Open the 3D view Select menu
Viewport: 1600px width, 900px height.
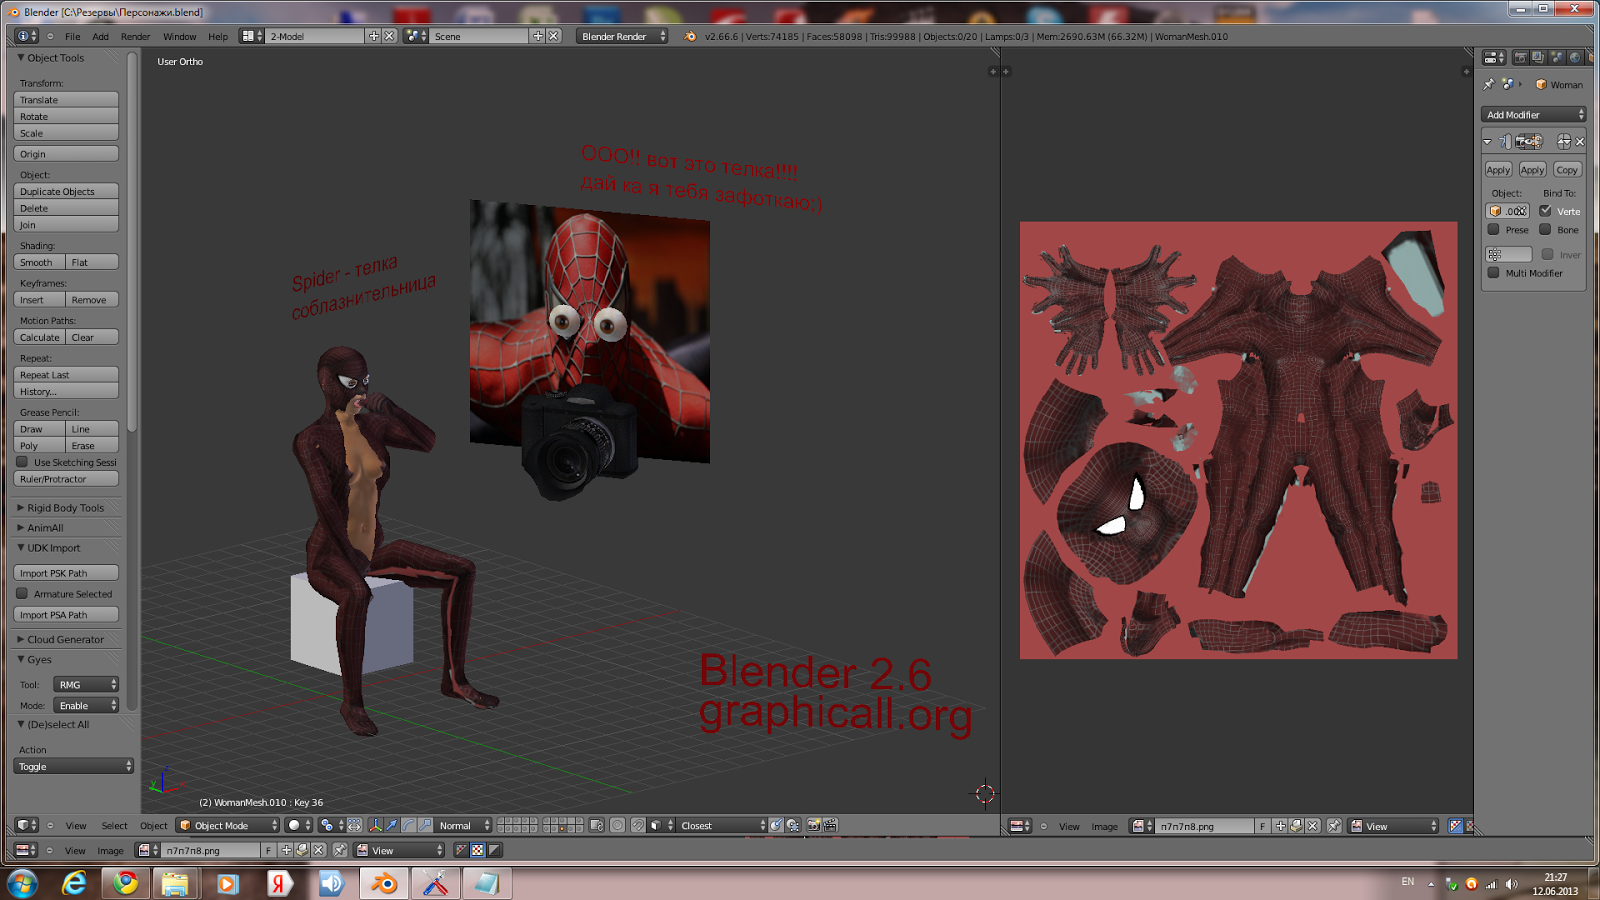point(115,826)
